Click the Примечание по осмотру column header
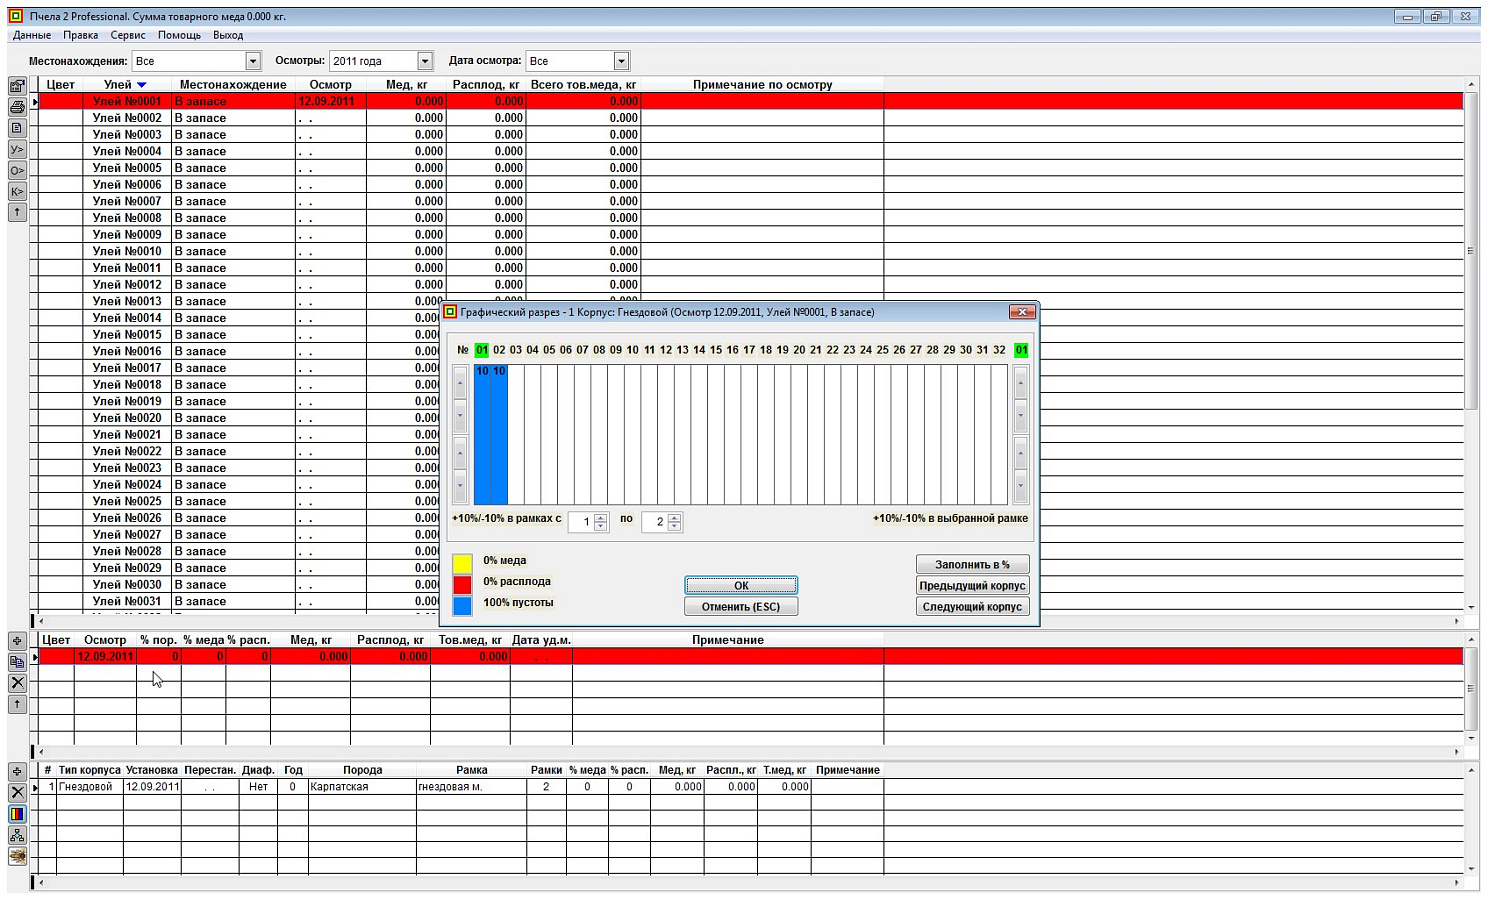This screenshot has height=900, width=1488. 762,85
